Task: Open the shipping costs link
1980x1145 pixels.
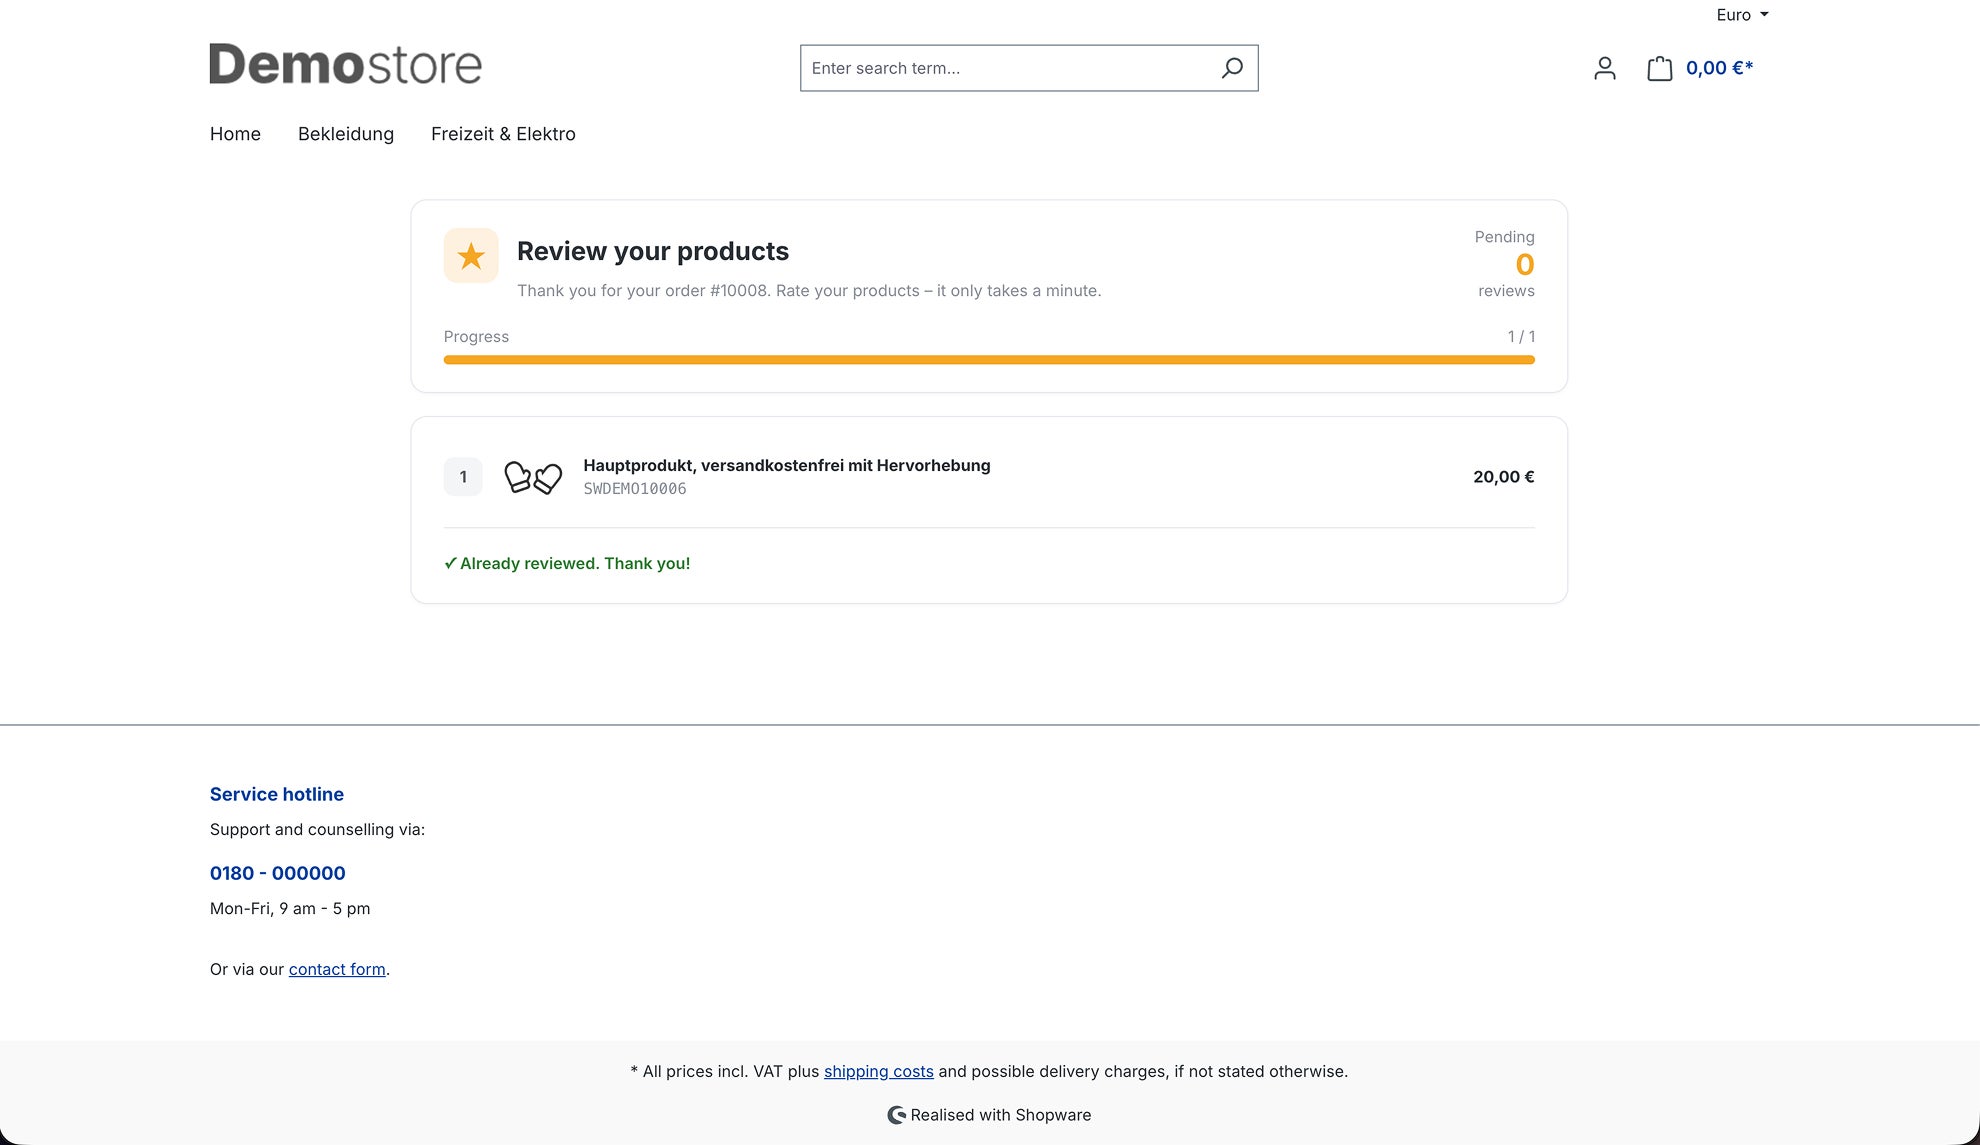Action: pos(879,1071)
